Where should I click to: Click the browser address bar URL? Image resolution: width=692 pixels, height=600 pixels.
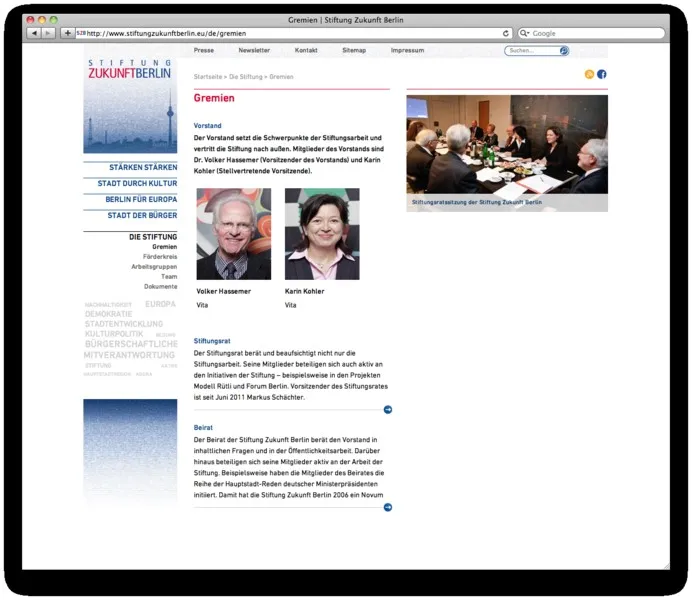[166, 34]
